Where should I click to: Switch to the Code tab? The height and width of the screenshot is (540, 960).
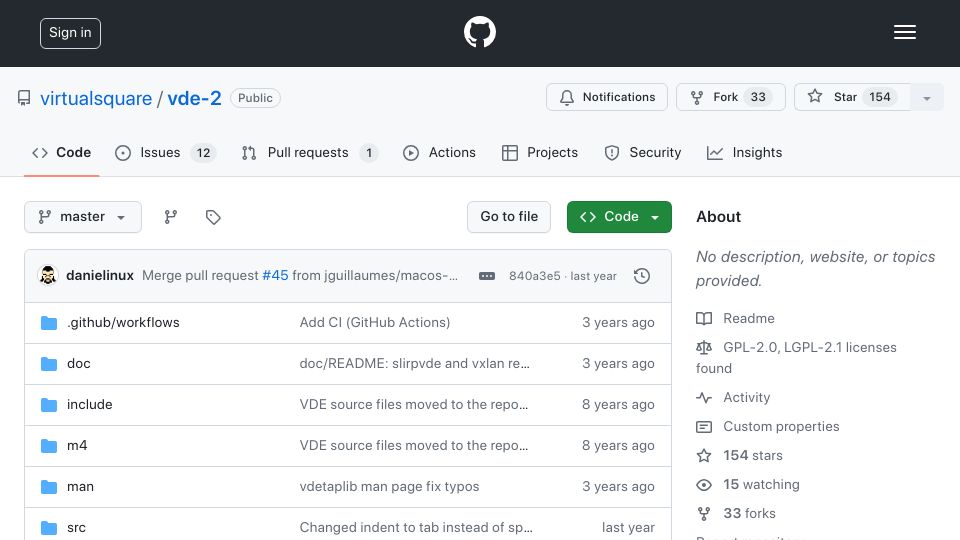62,152
